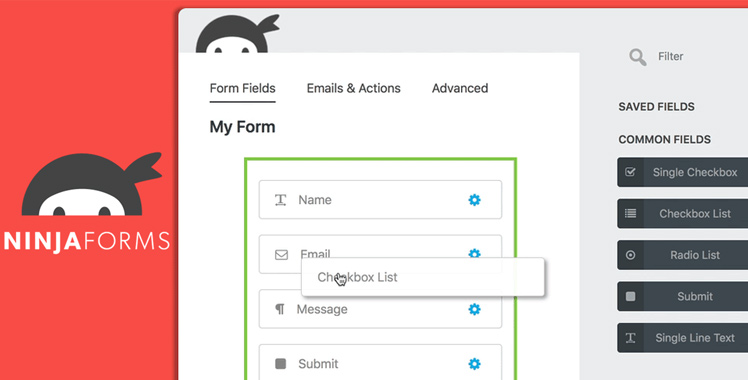Add a Single Line Text field
Screen dimensions: 748x380
(x=683, y=338)
